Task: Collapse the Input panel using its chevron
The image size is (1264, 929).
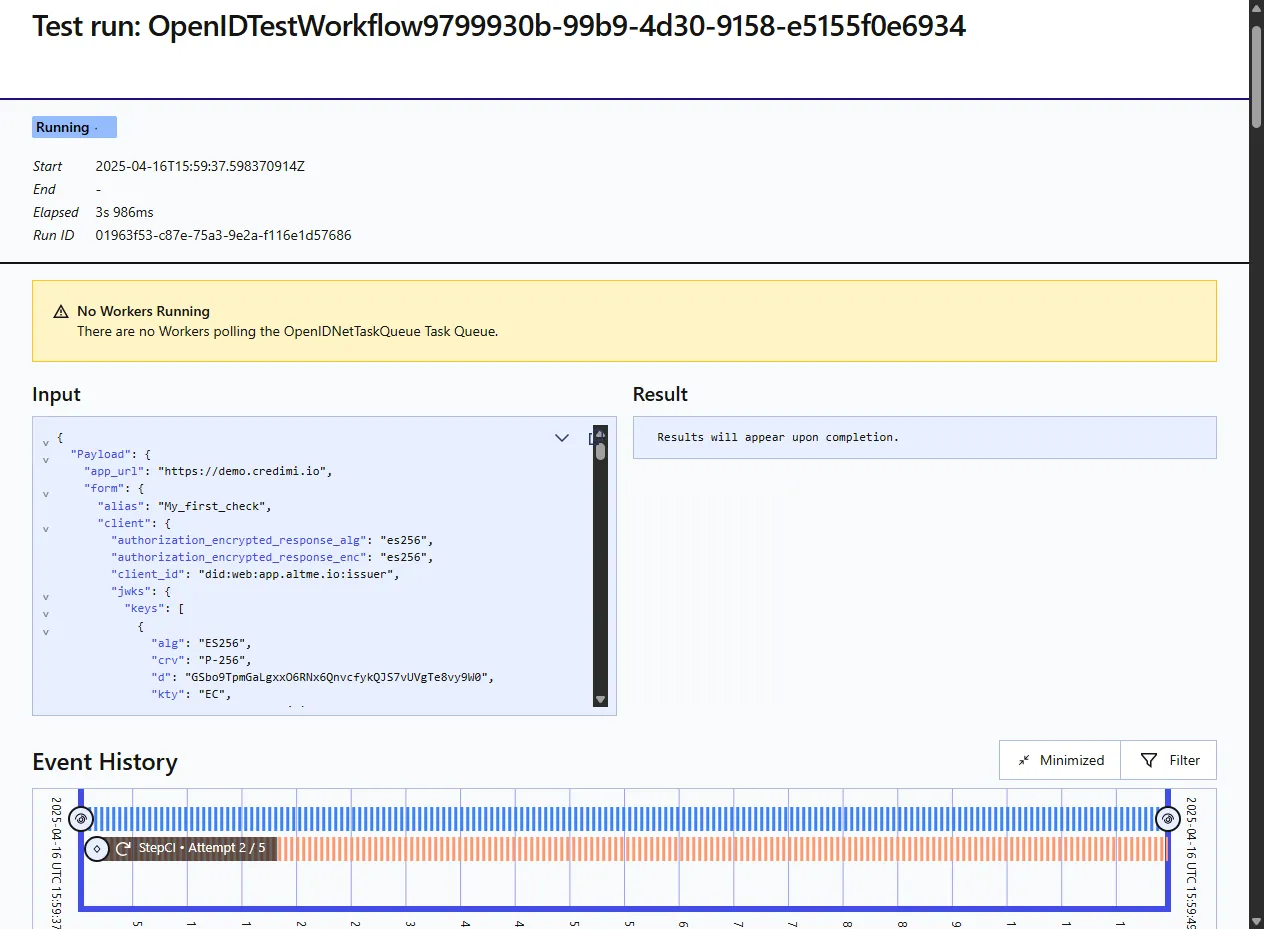Action: [x=562, y=438]
